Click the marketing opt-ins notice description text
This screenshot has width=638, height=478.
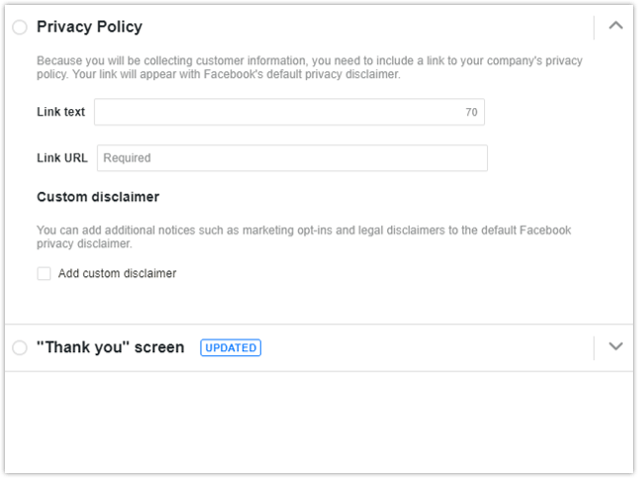pos(303,236)
